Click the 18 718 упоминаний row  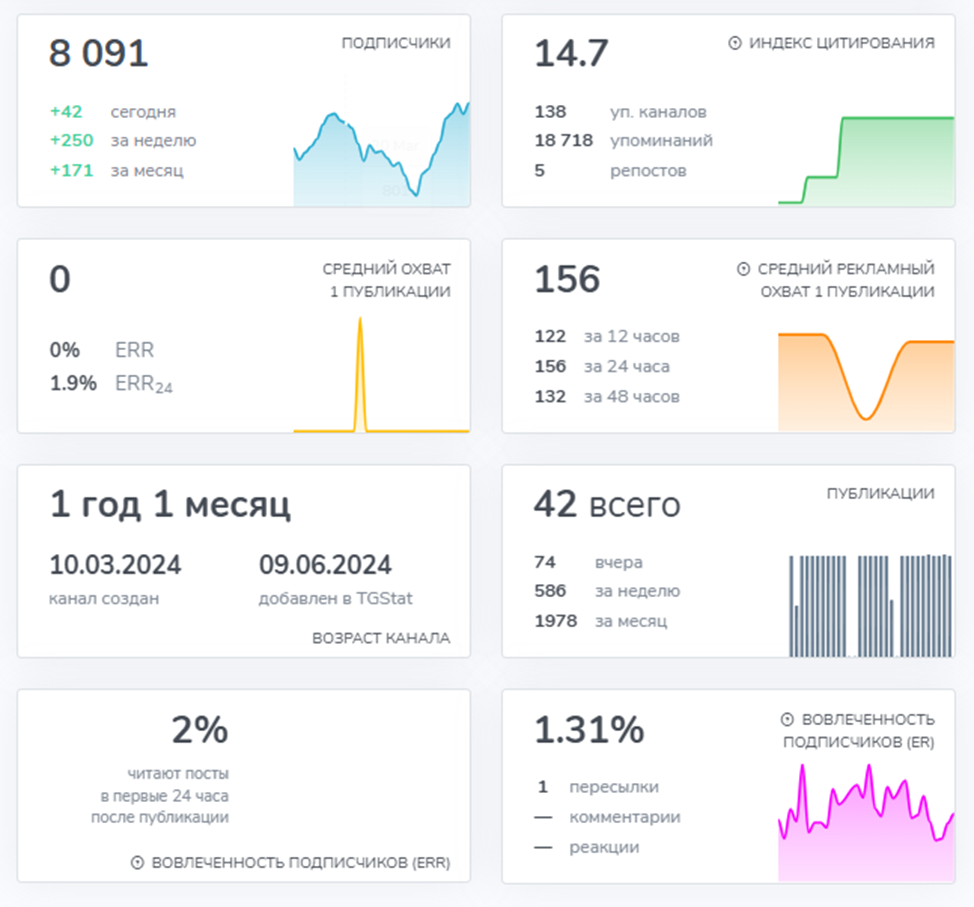(x=623, y=141)
